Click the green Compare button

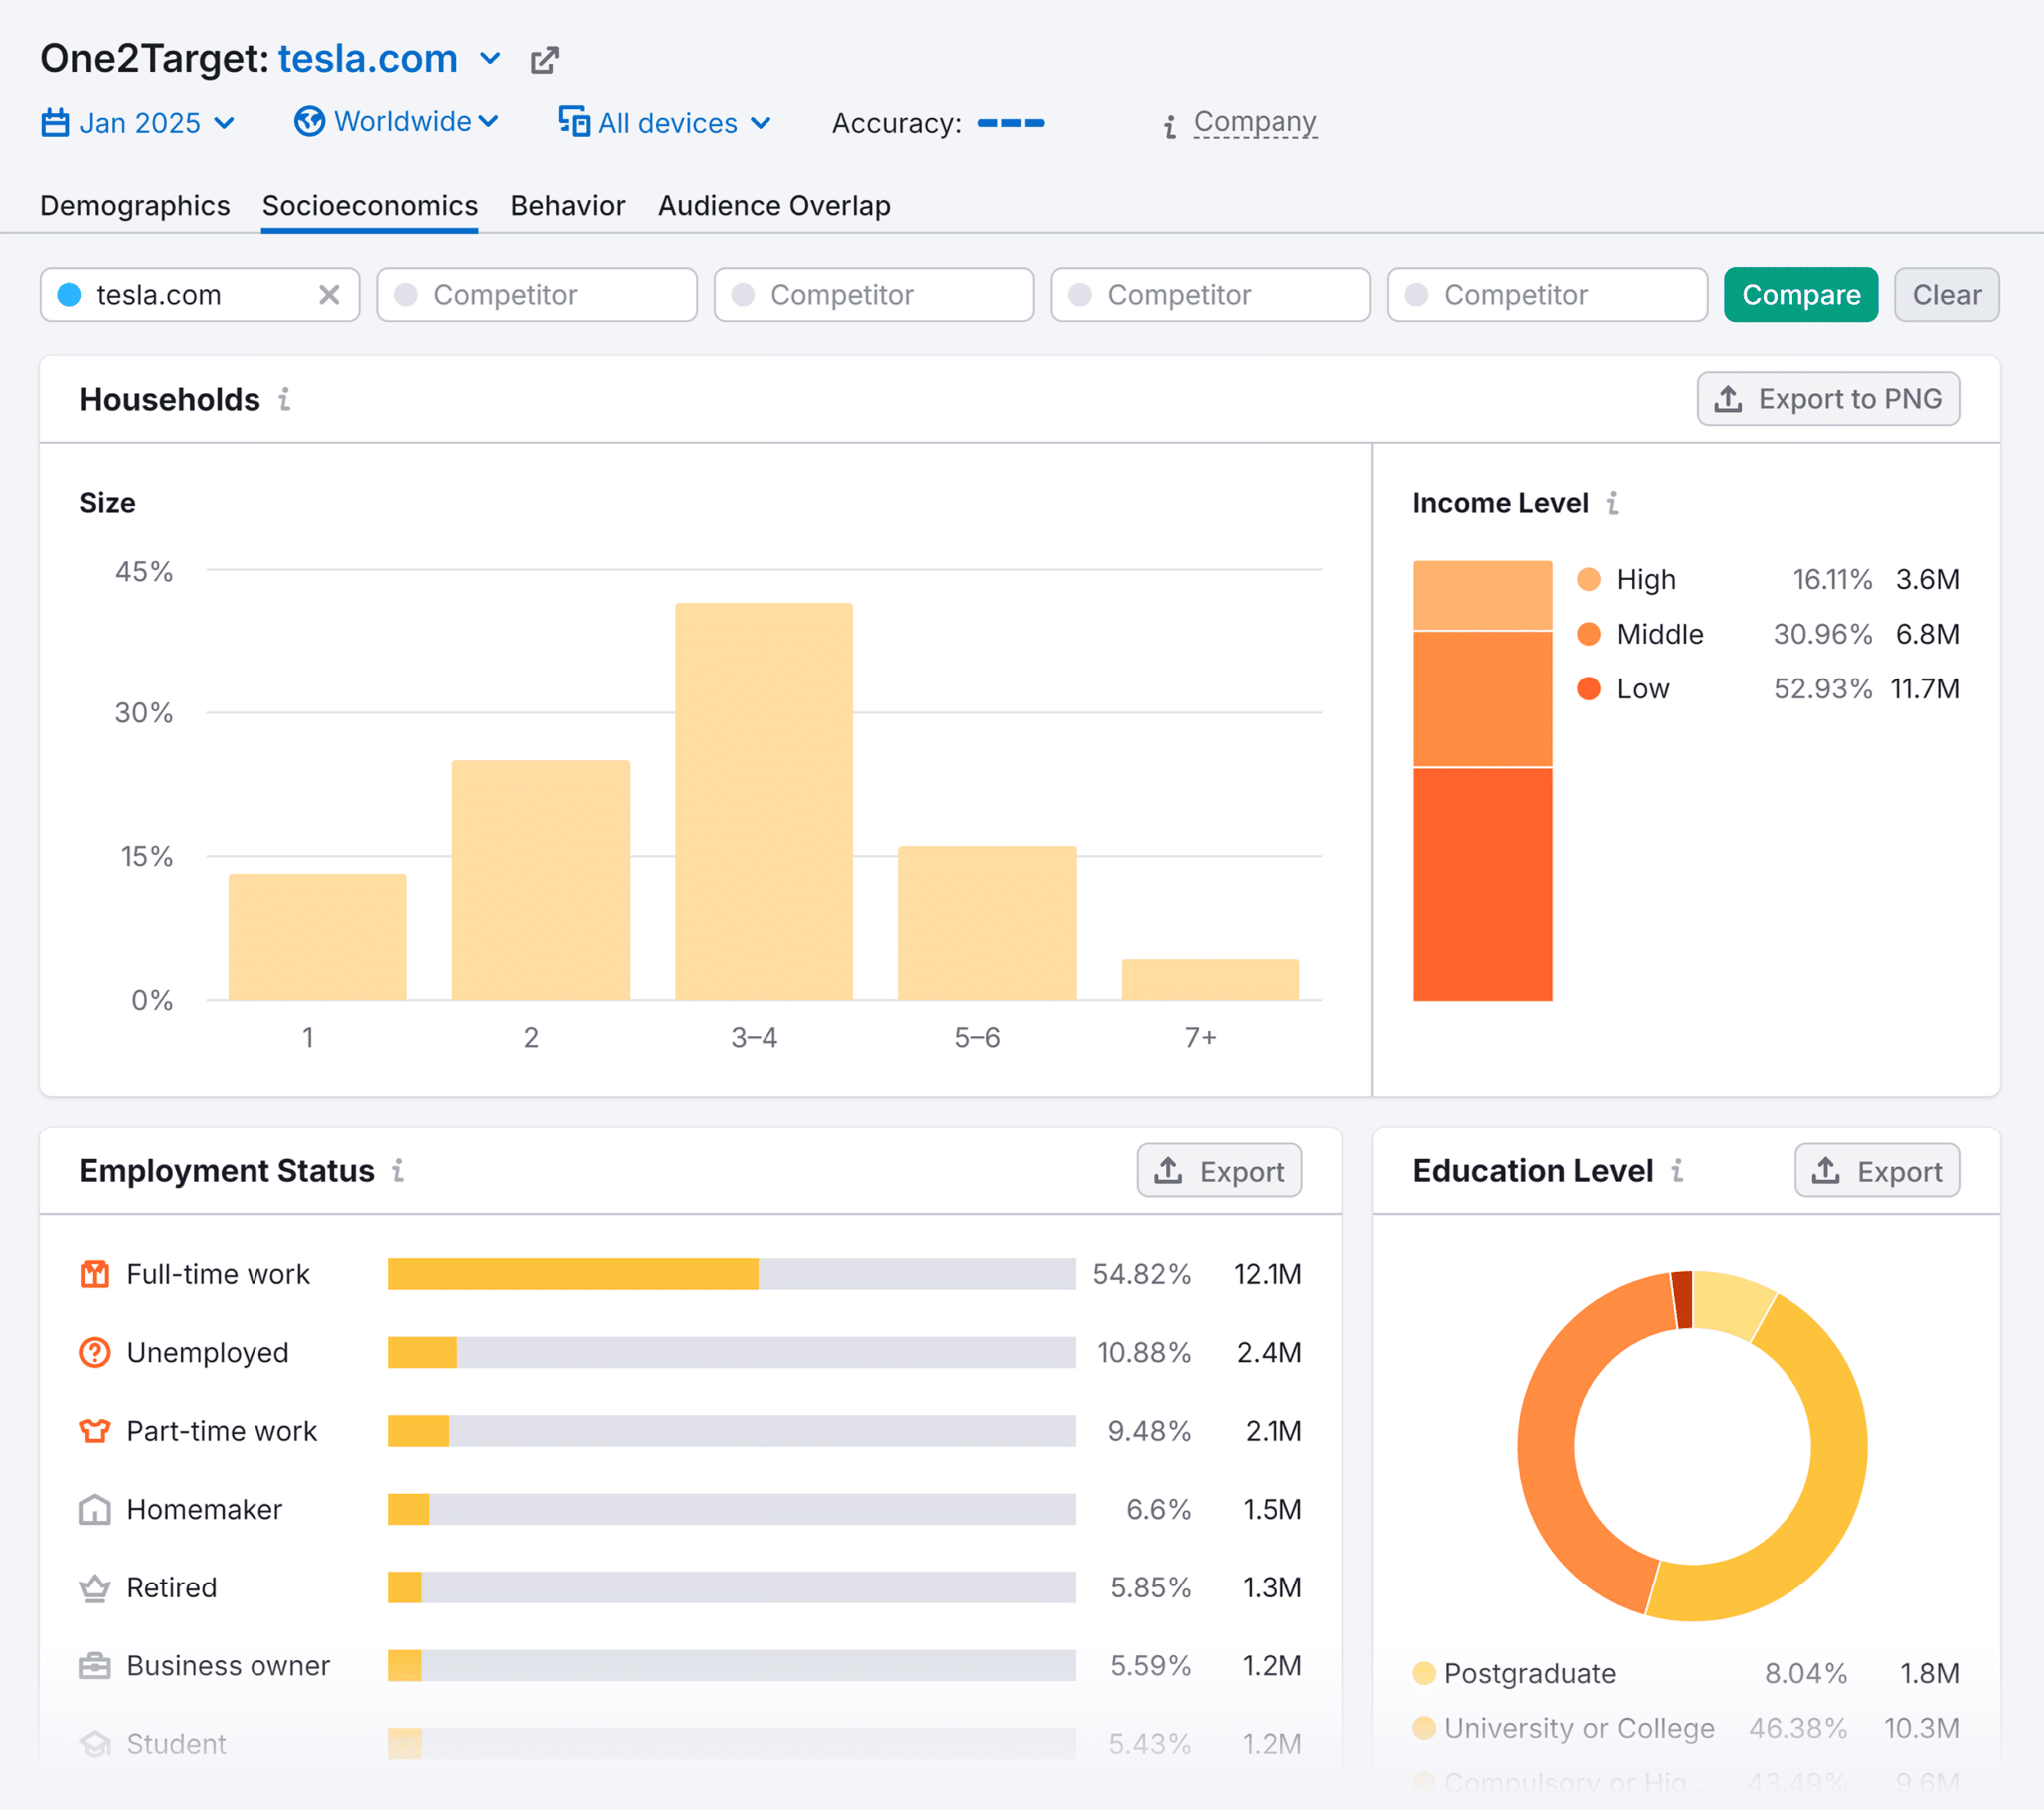click(x=1800, y=295)
